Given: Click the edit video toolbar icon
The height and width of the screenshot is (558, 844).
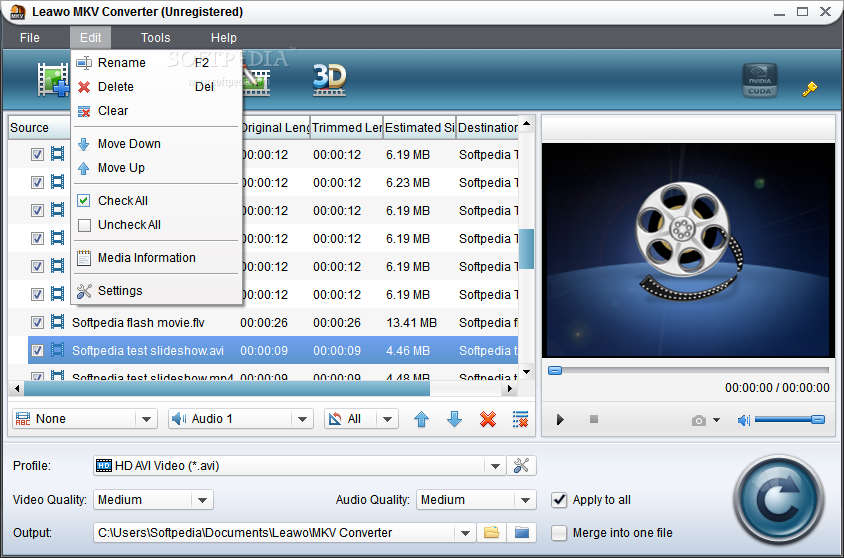Looking at the screenshot, I should point(255,81).
